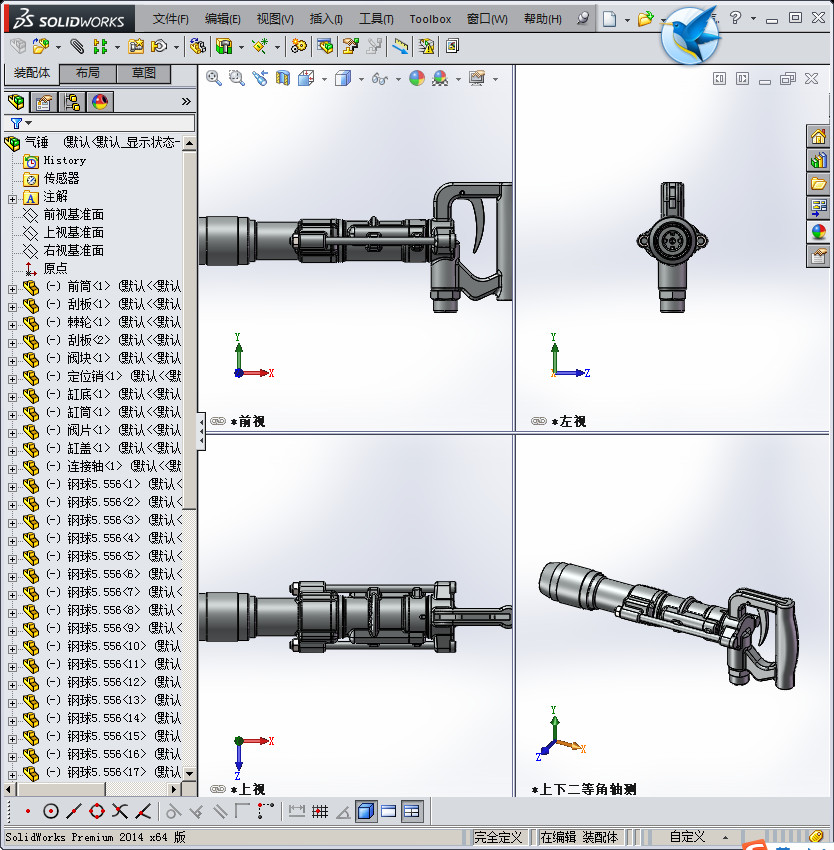
Task: Select the Line sketch tool
Action: click(x=76, y=811)
